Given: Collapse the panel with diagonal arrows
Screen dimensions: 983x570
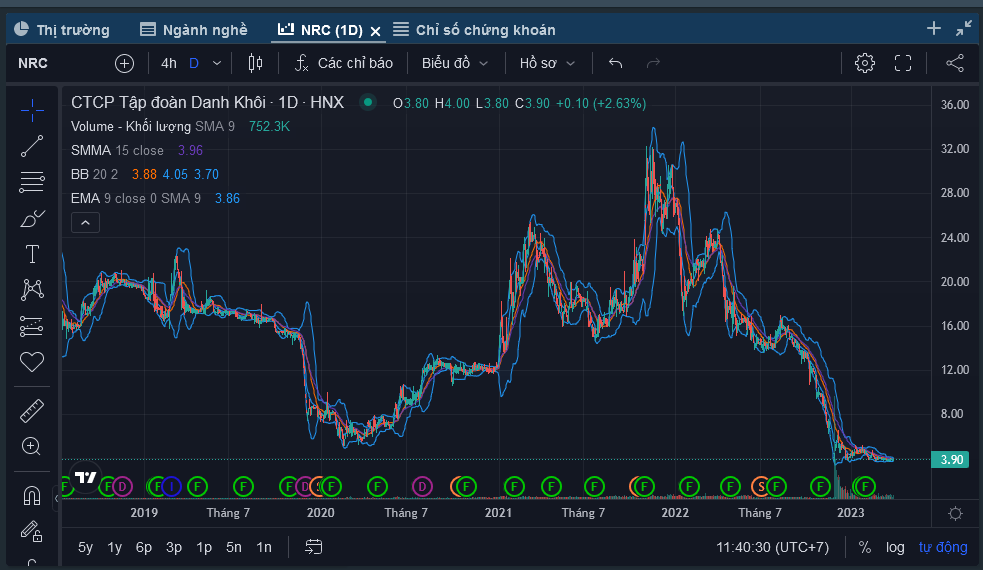Looking at the screenshot, I should pyautogui.click(x=964, y=28).
